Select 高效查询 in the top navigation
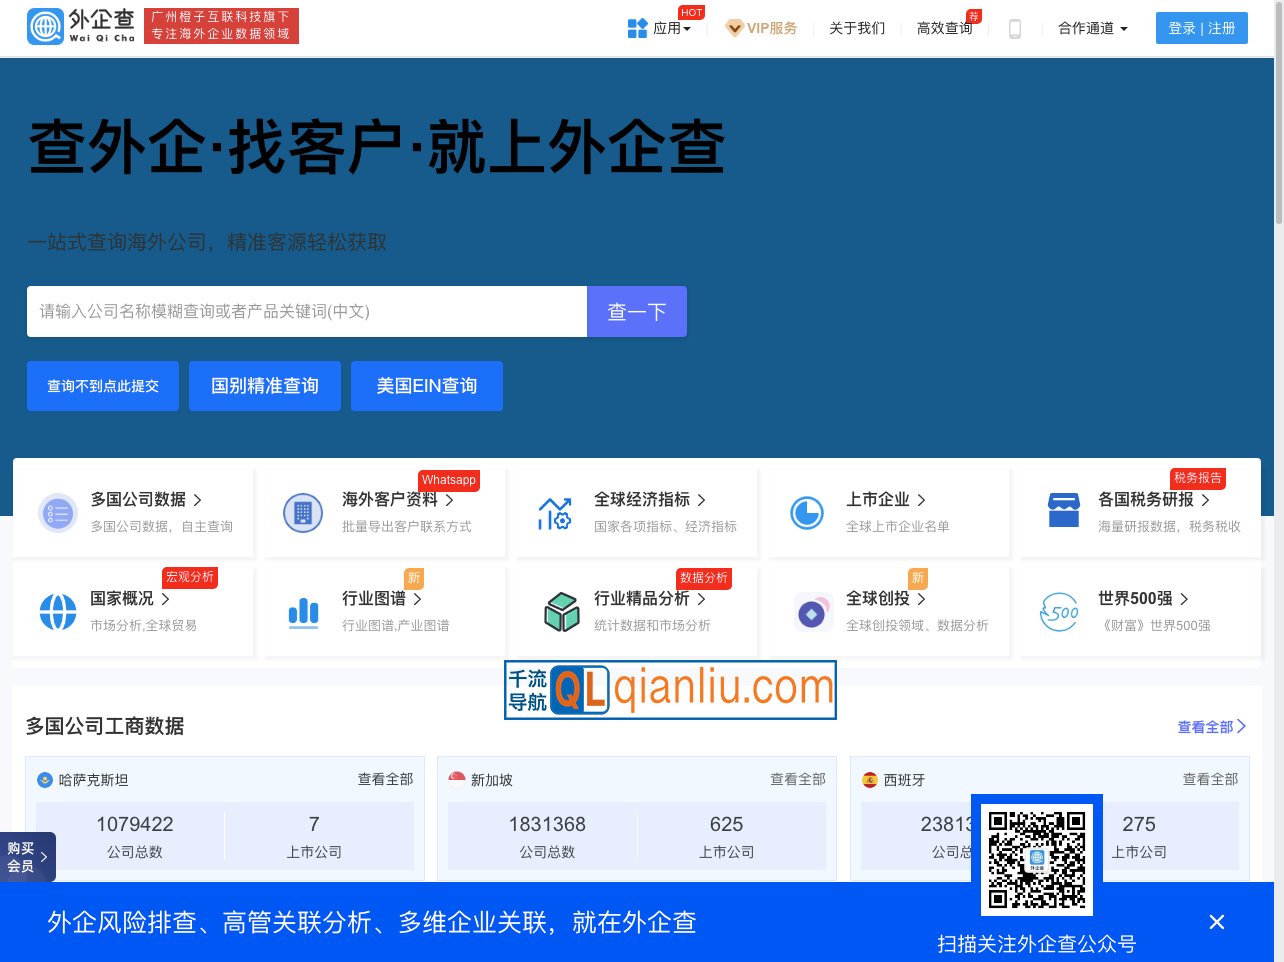Screen dimensions: 1284x962 tap(944, 28)
